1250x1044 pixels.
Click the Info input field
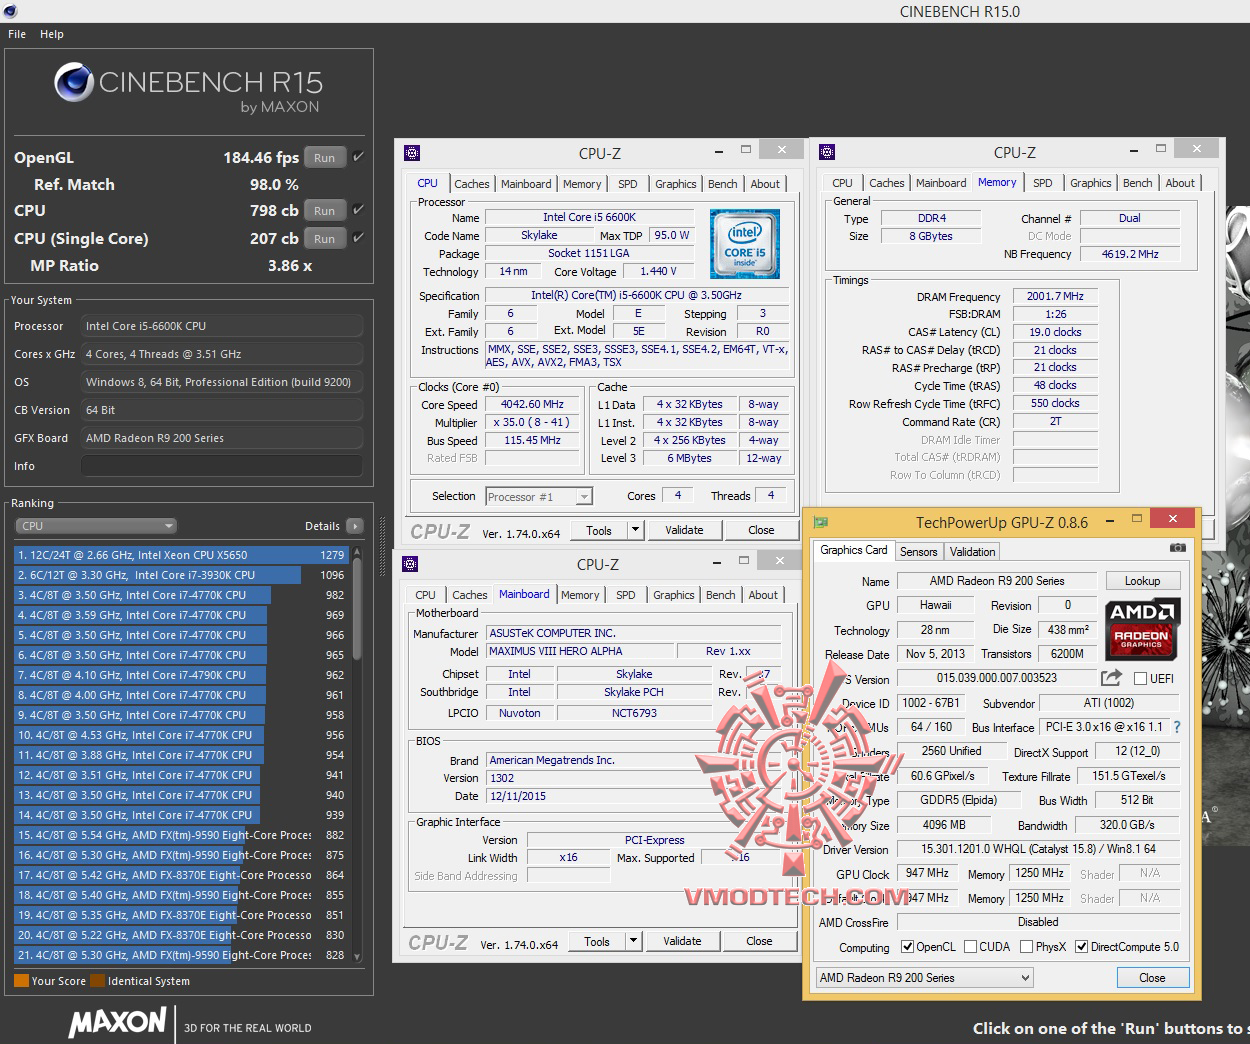tap(222, 466)
